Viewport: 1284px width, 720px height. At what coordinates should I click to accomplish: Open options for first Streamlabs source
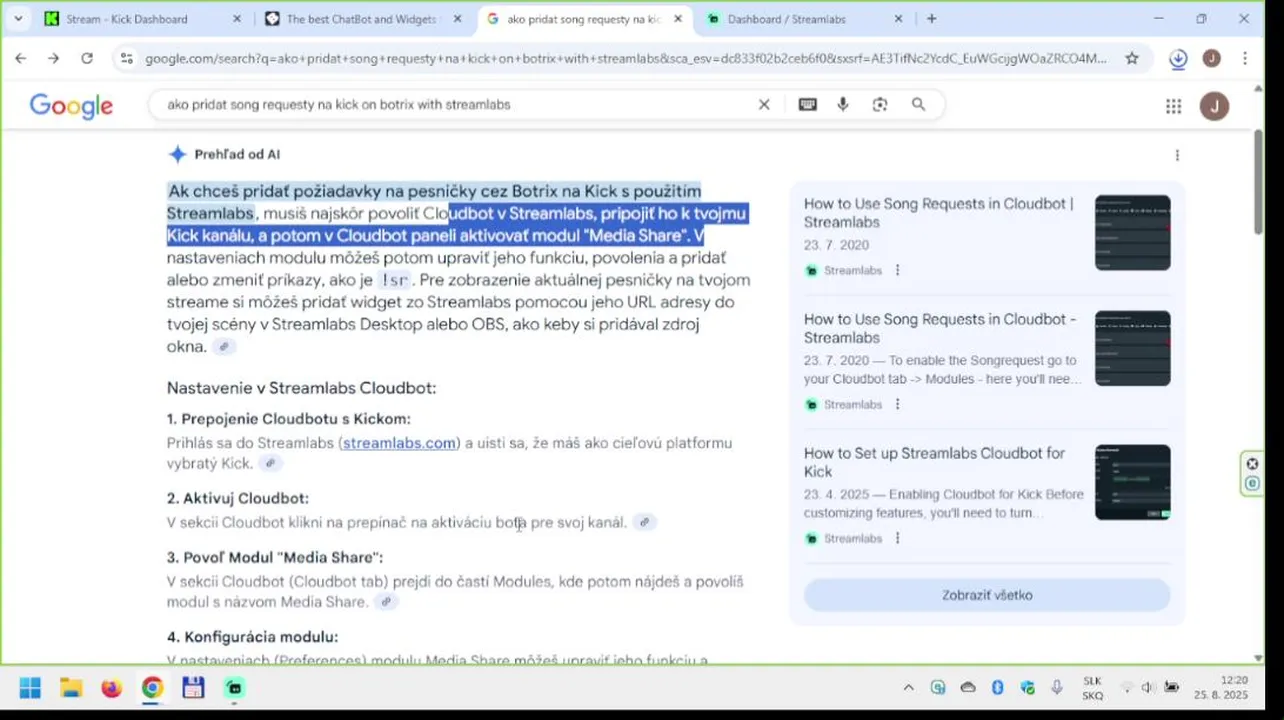tap(897, 270)
